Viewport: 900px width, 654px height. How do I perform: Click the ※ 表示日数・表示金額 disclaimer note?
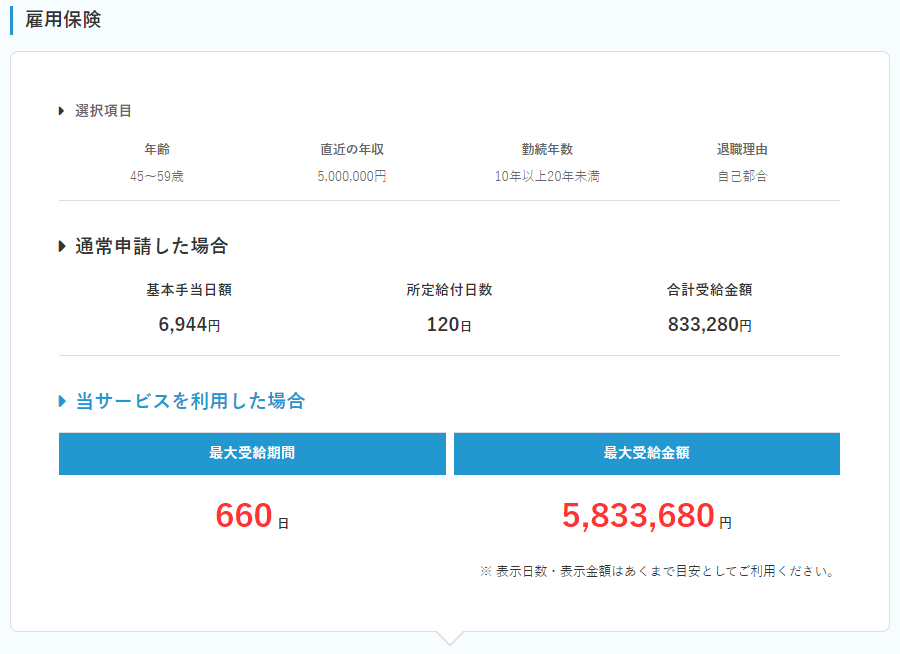point(657,571)
